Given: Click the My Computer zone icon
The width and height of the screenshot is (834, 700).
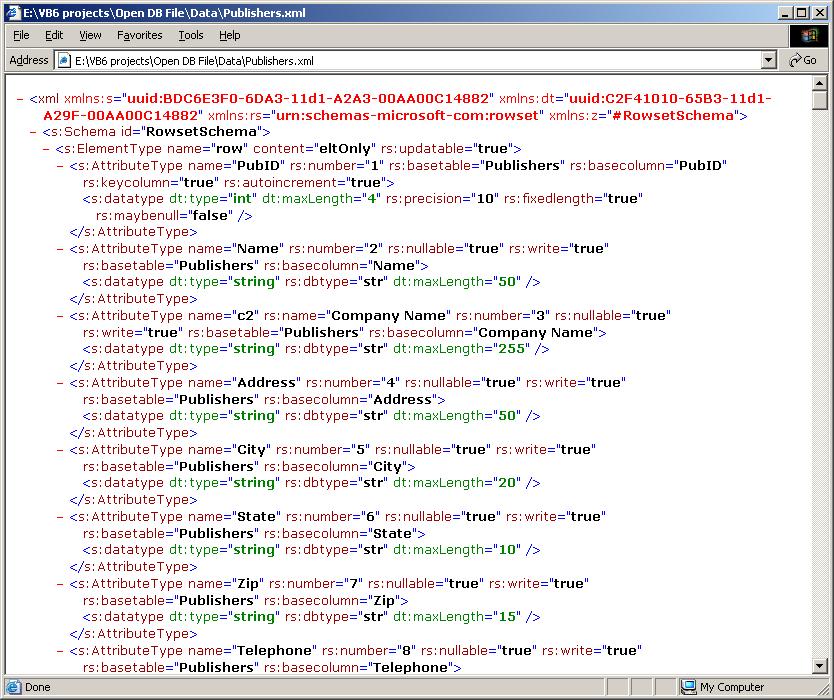Looking at the screenshot, I should [688, 687].
